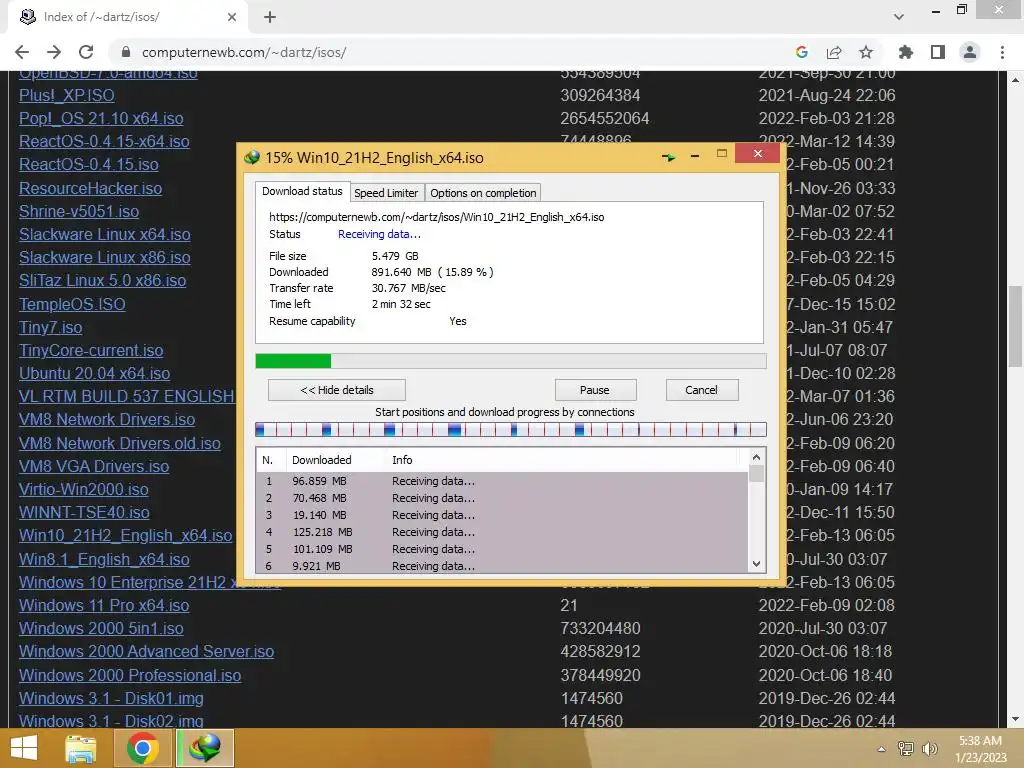The width and height of the screenshot is (1024, 768).
Task: Click the Google icon in address bar
Action: pos(802,52)
